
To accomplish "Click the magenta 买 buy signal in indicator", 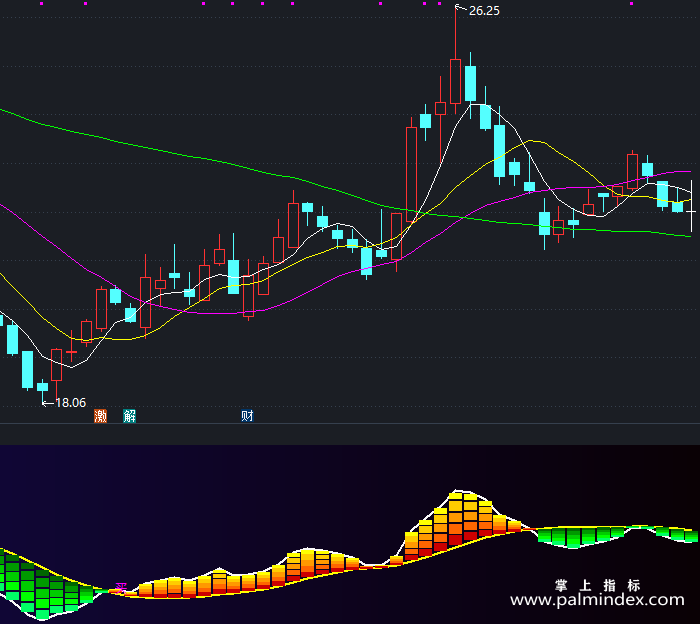I will pos(121,587).
